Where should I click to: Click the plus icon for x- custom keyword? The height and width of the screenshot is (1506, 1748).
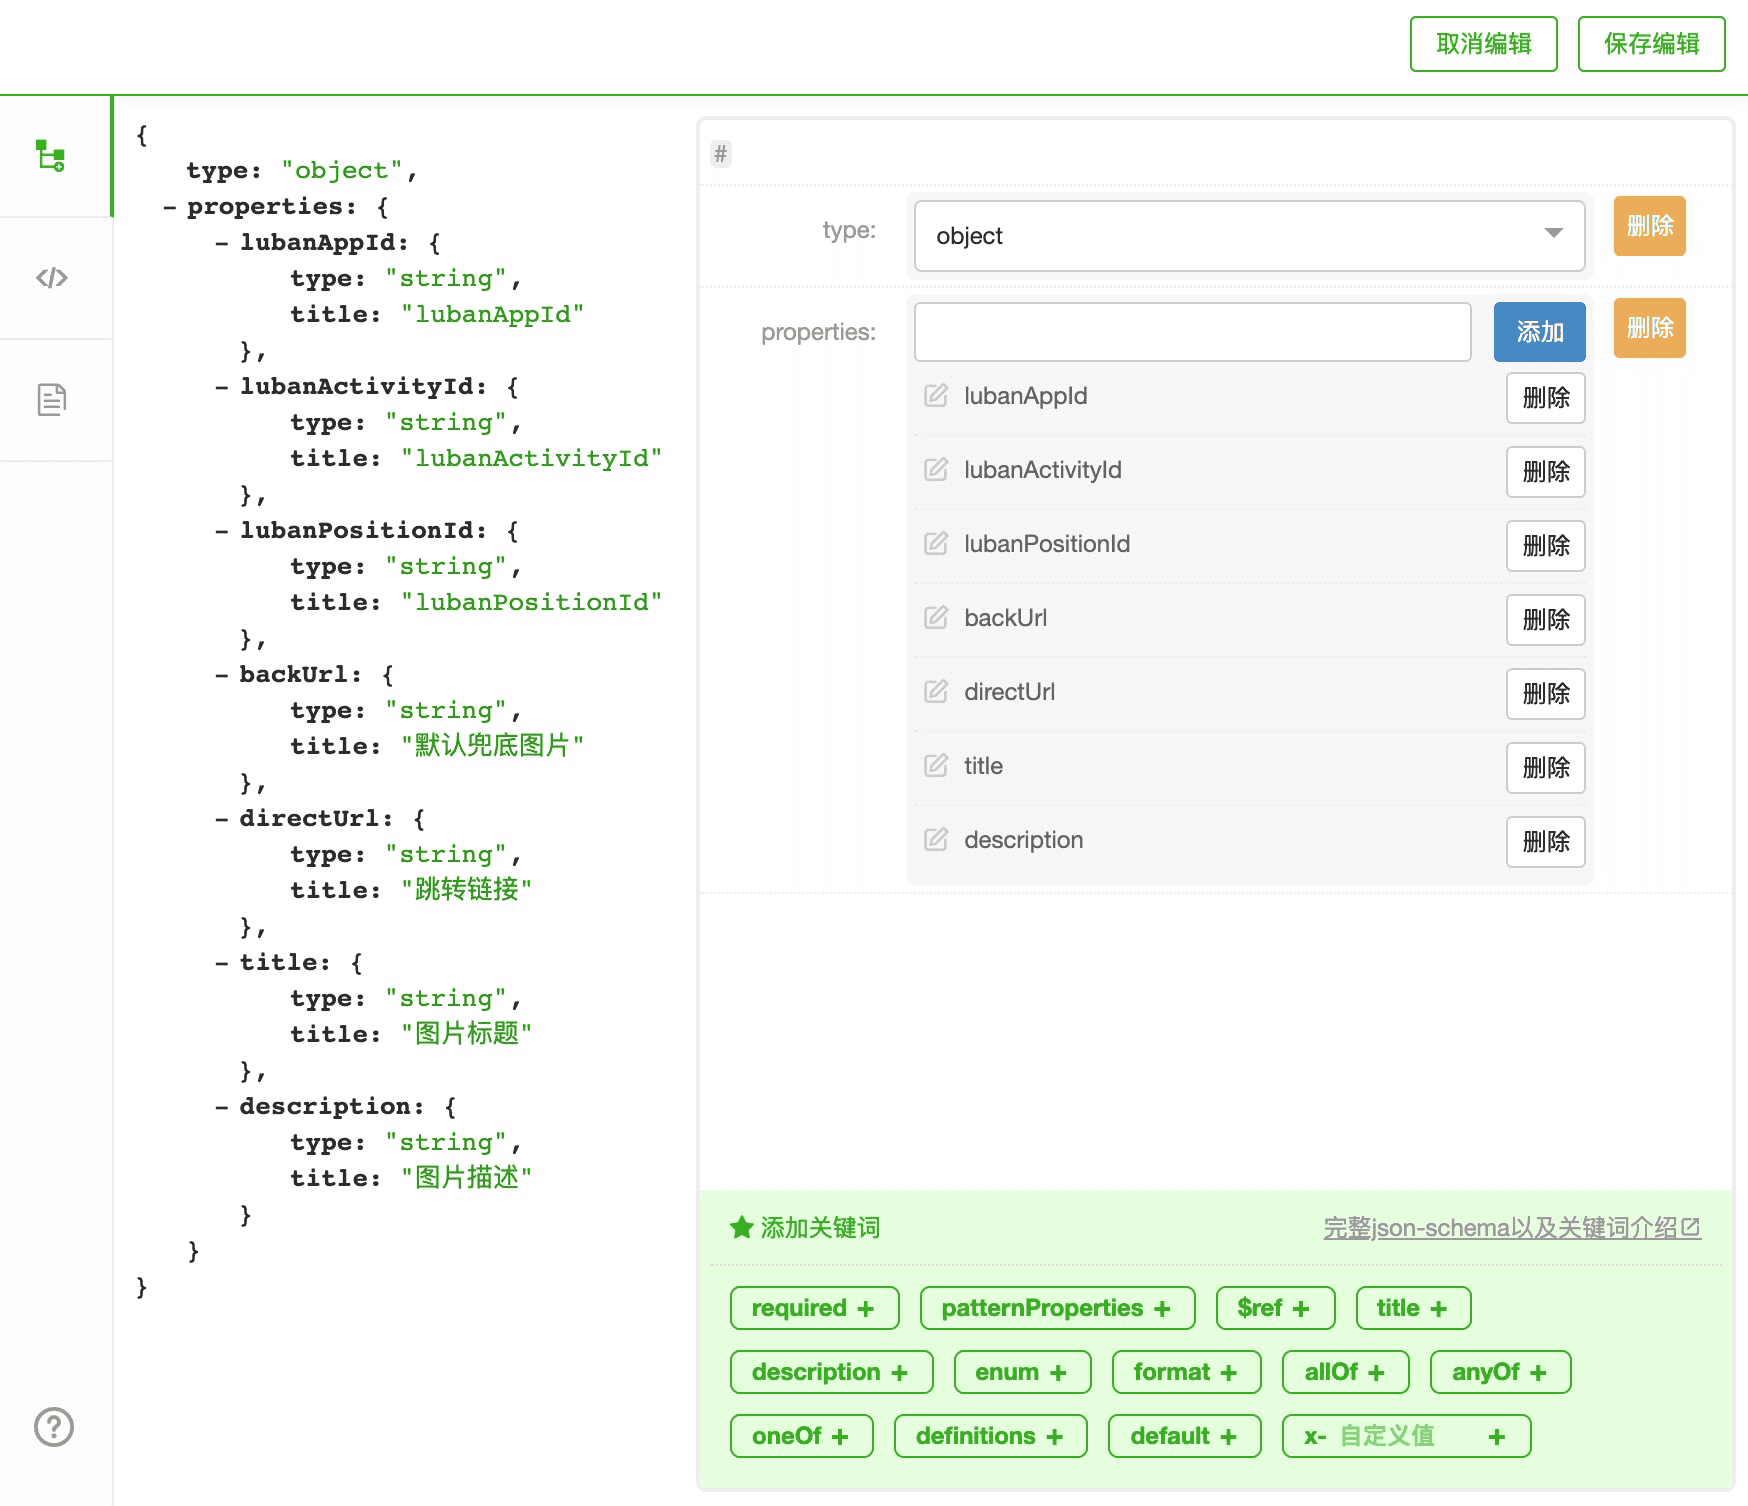pos(1497,1437)
